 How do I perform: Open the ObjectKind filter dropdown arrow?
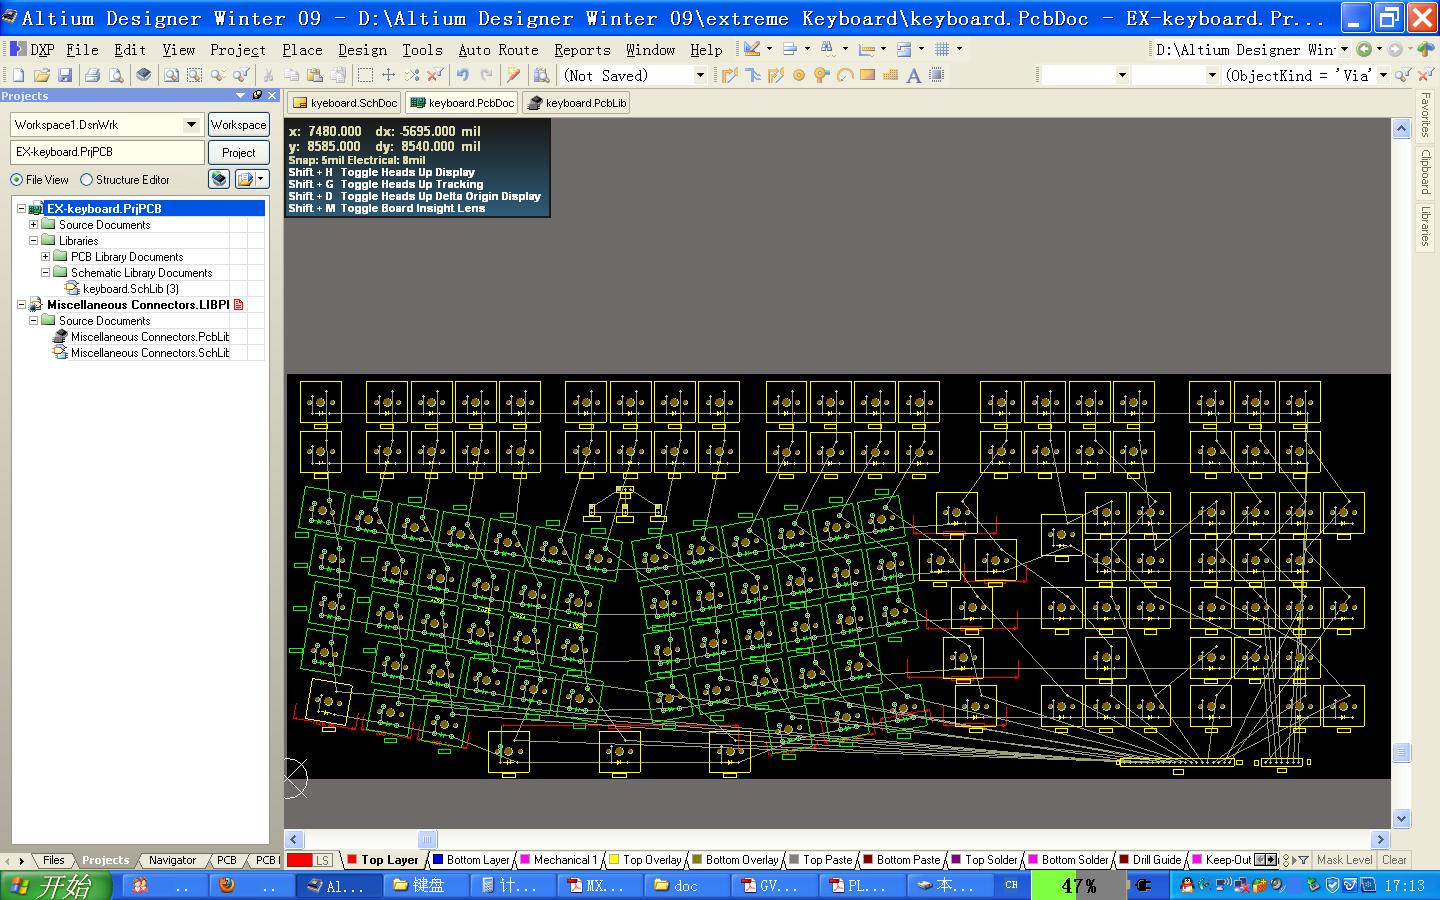point(1384,75)
